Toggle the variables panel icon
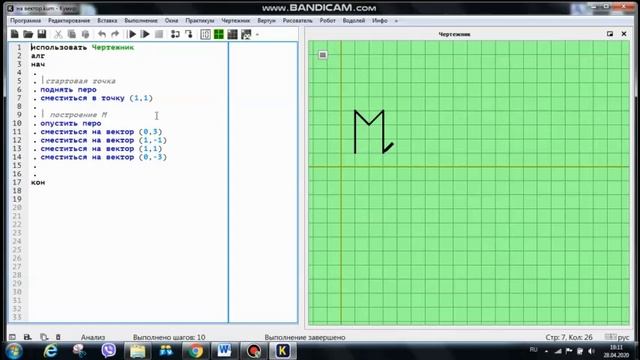Image resolution: width=640 pixels, height=360 pixels. 205,34
